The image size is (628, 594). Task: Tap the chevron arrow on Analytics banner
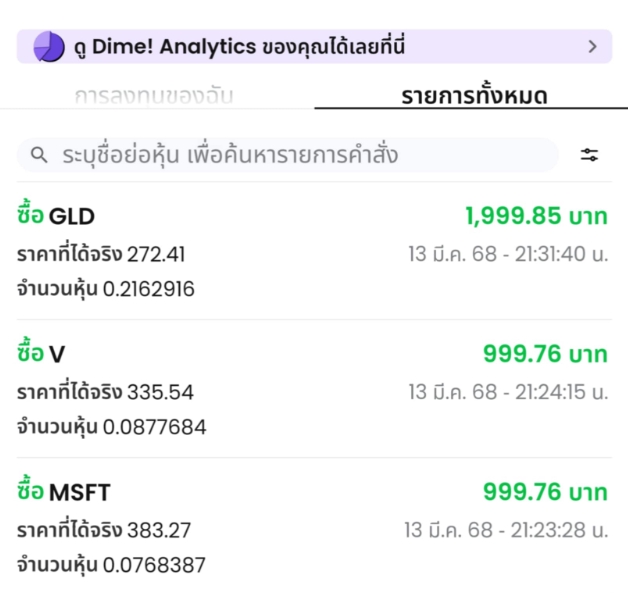tap(593, 47)
